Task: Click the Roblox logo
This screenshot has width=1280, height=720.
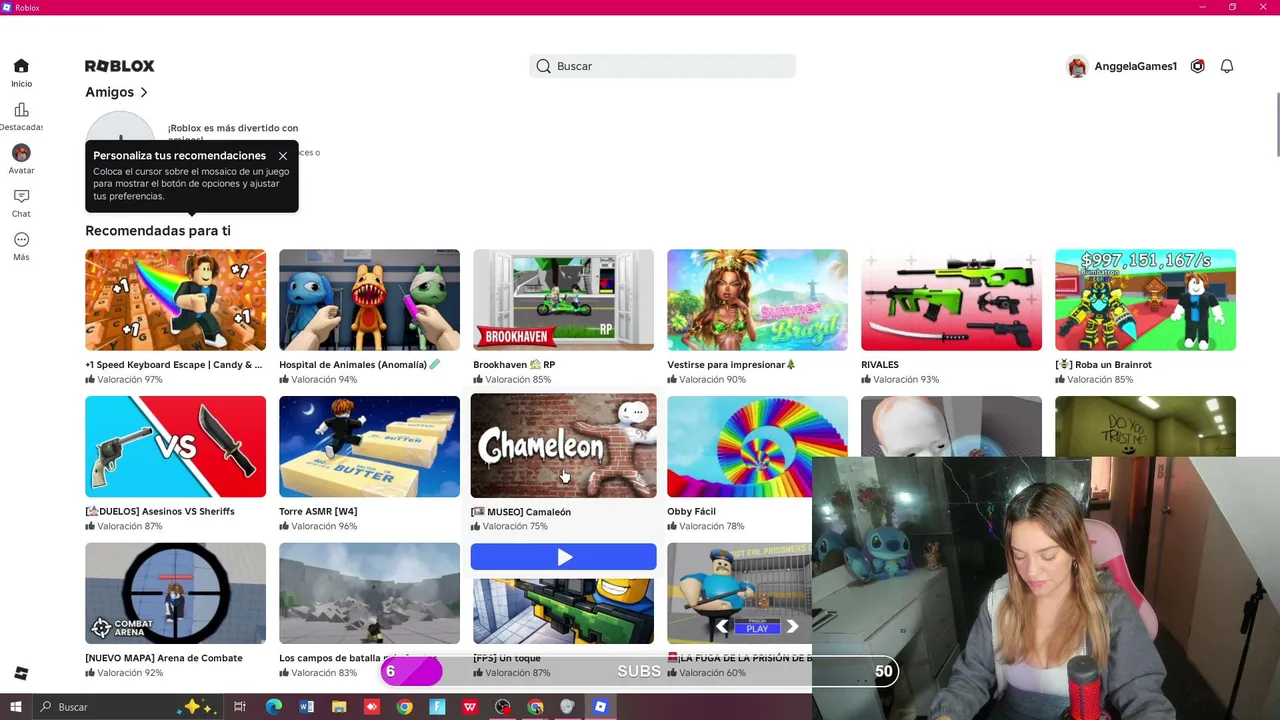Action: point(120,66)
